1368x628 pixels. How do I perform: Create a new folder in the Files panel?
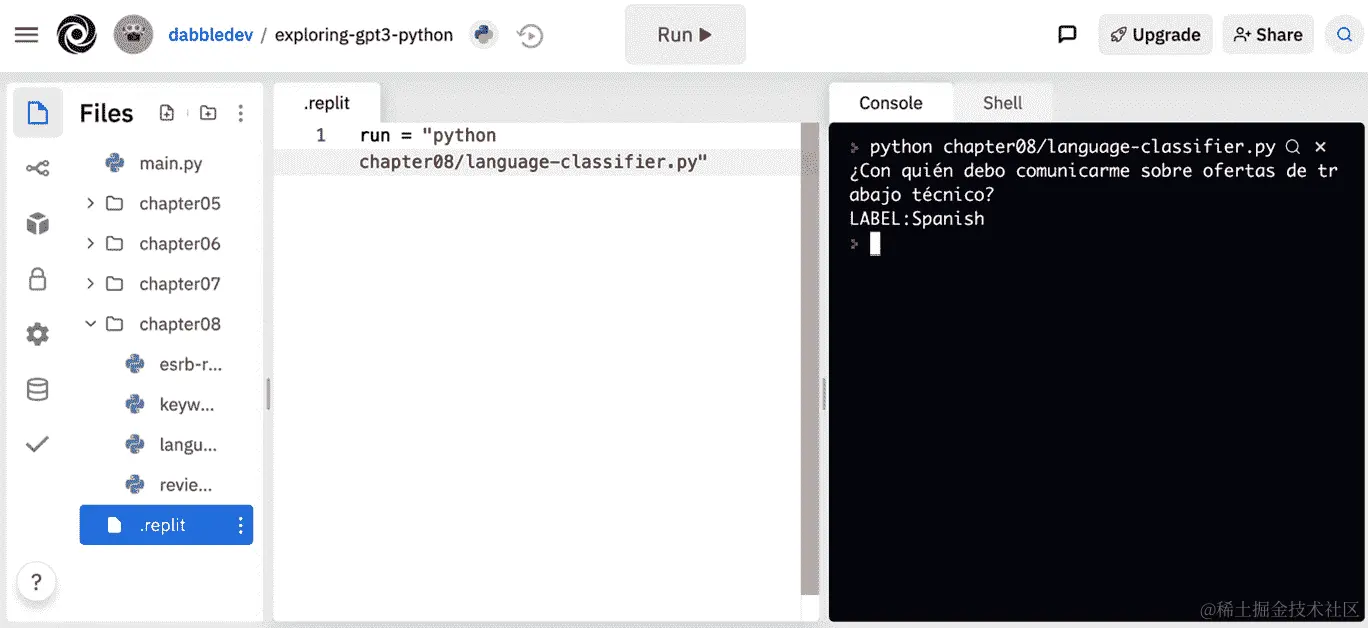(208, 113)
